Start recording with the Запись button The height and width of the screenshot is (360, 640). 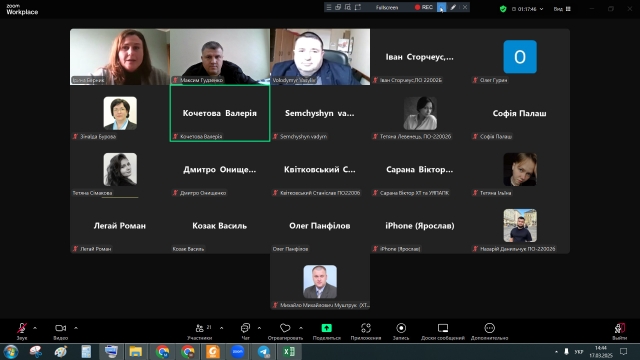pyautogui.click(x=401, y=331)
